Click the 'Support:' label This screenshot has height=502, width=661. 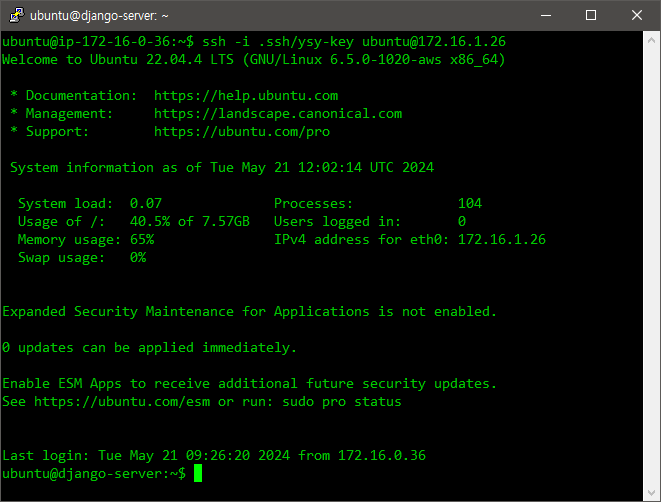(57, 132)
